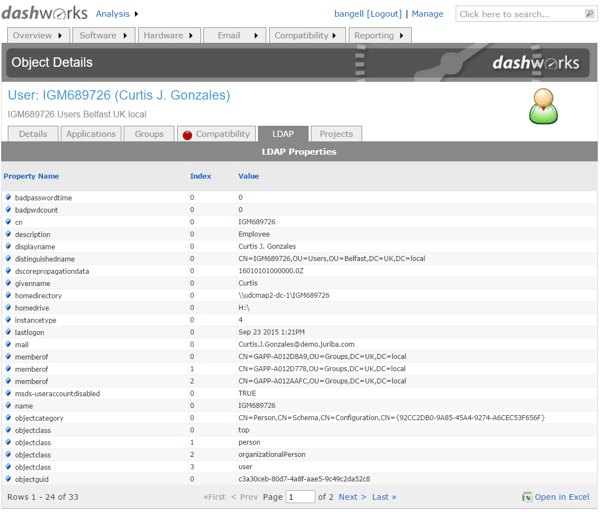600x512 pixels.
Task: Go to Next page of results
Action: (352, 497)
